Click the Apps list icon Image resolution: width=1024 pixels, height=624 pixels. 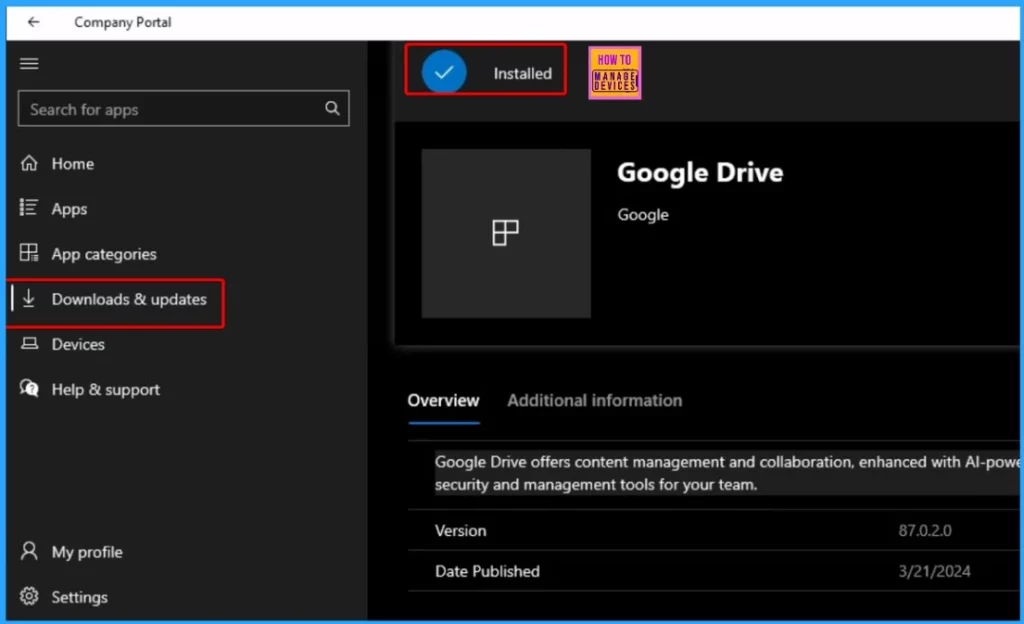coord(29,208)
